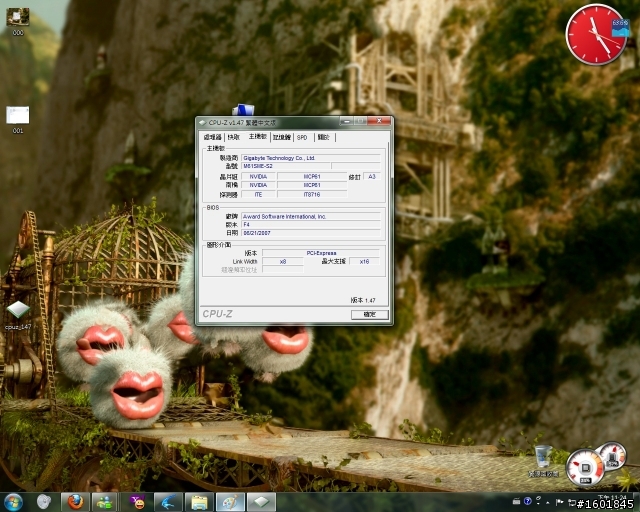Click the blue help question mark tray icon
This screenshot has height=512, width=640.
pos(527,501)
